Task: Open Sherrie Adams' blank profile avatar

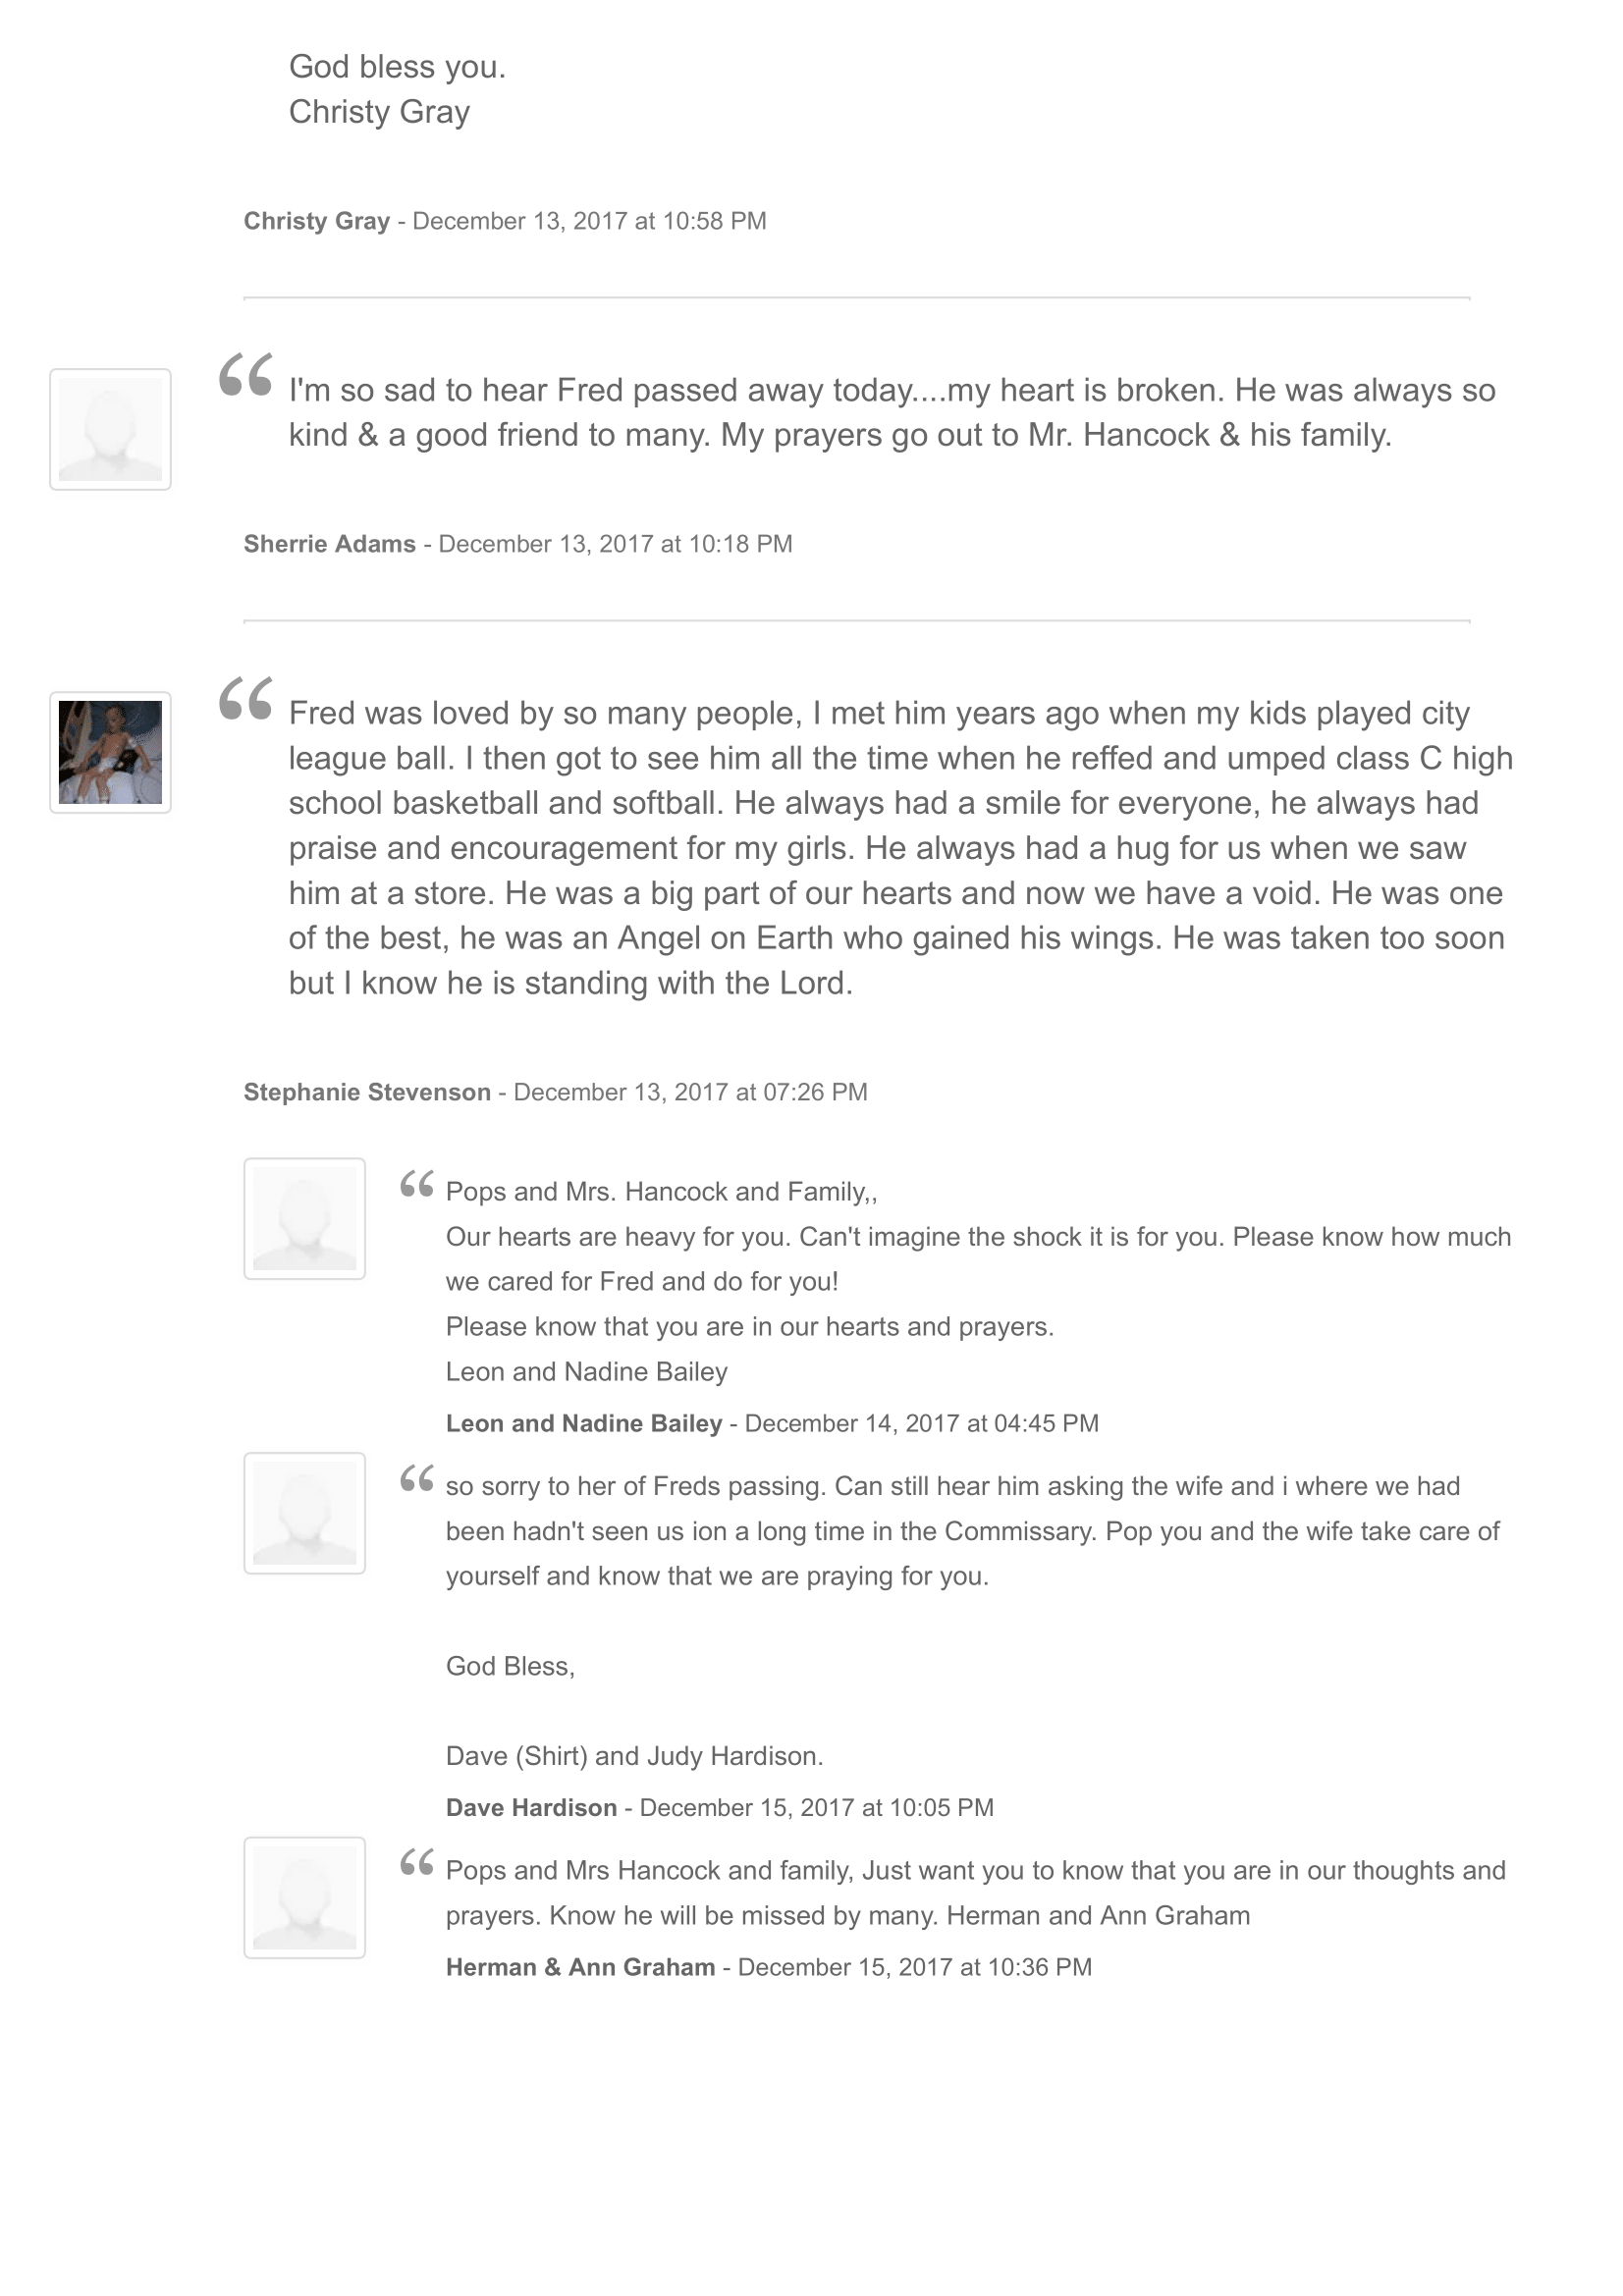Action: click(x=110, y=429)
